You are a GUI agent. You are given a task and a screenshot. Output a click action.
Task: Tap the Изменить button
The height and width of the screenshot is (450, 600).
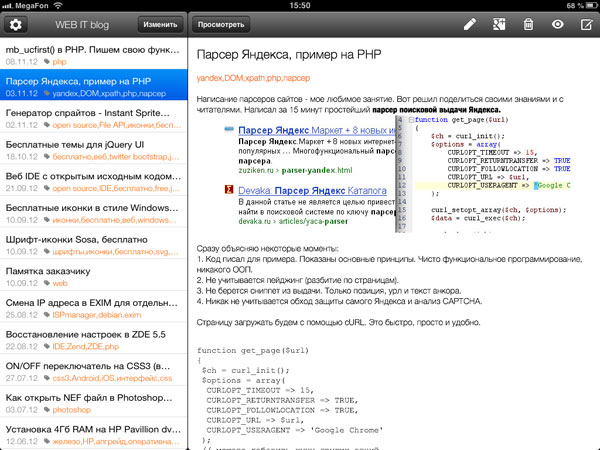click(x=160, y=24)
